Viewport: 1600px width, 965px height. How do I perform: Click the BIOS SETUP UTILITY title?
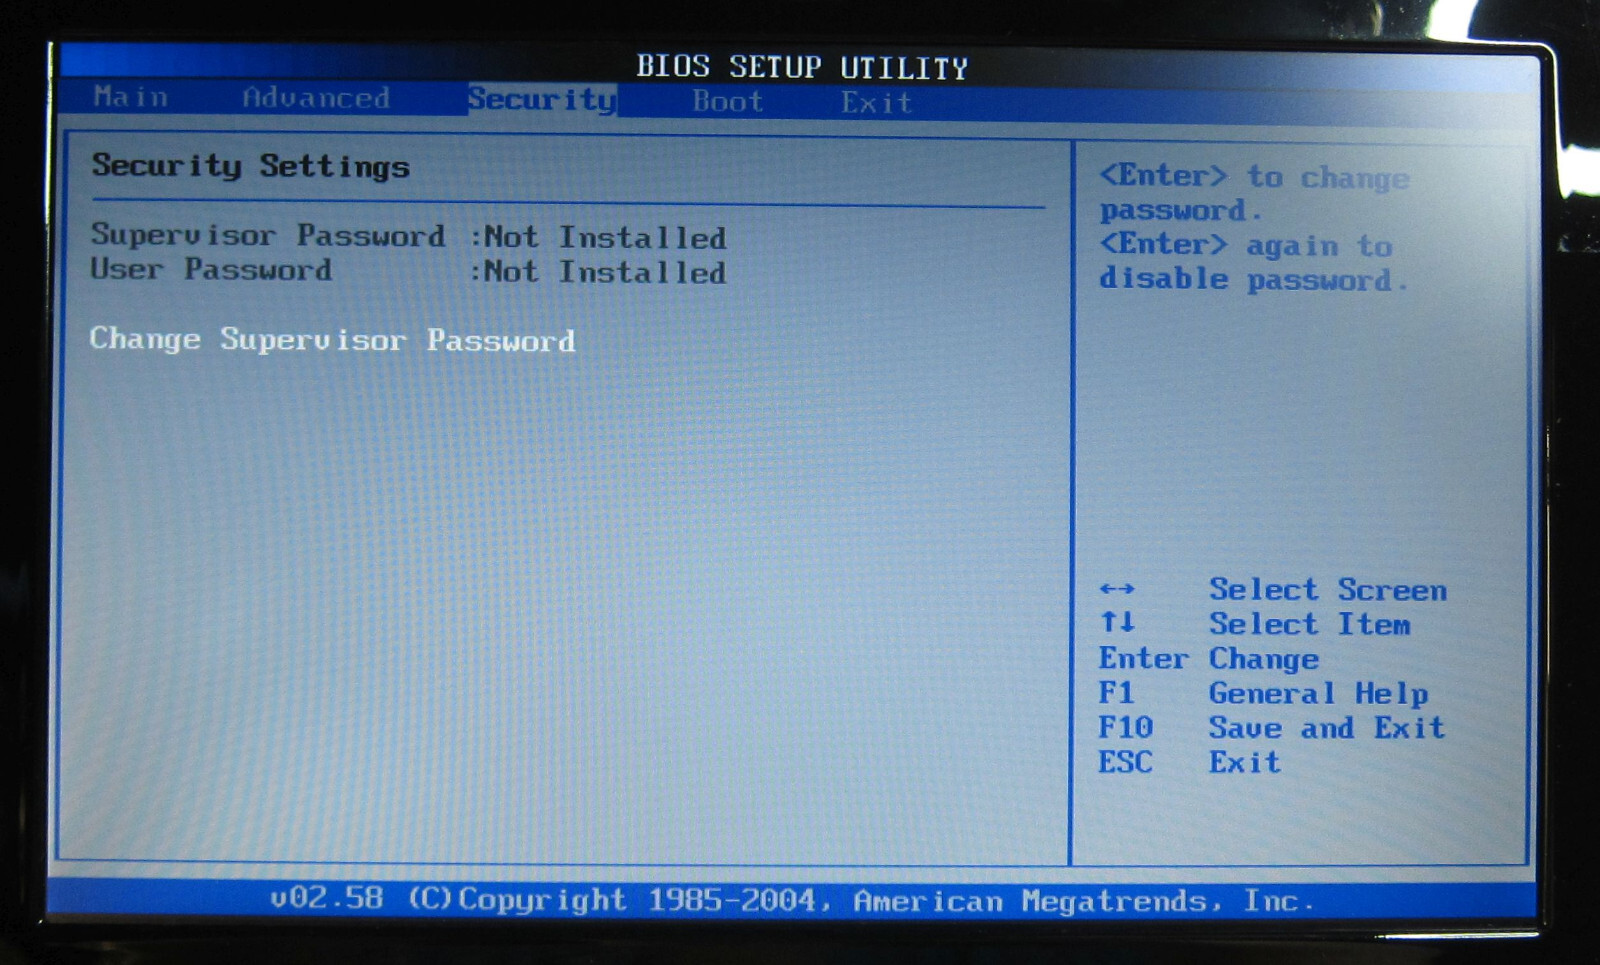(803, 67)
